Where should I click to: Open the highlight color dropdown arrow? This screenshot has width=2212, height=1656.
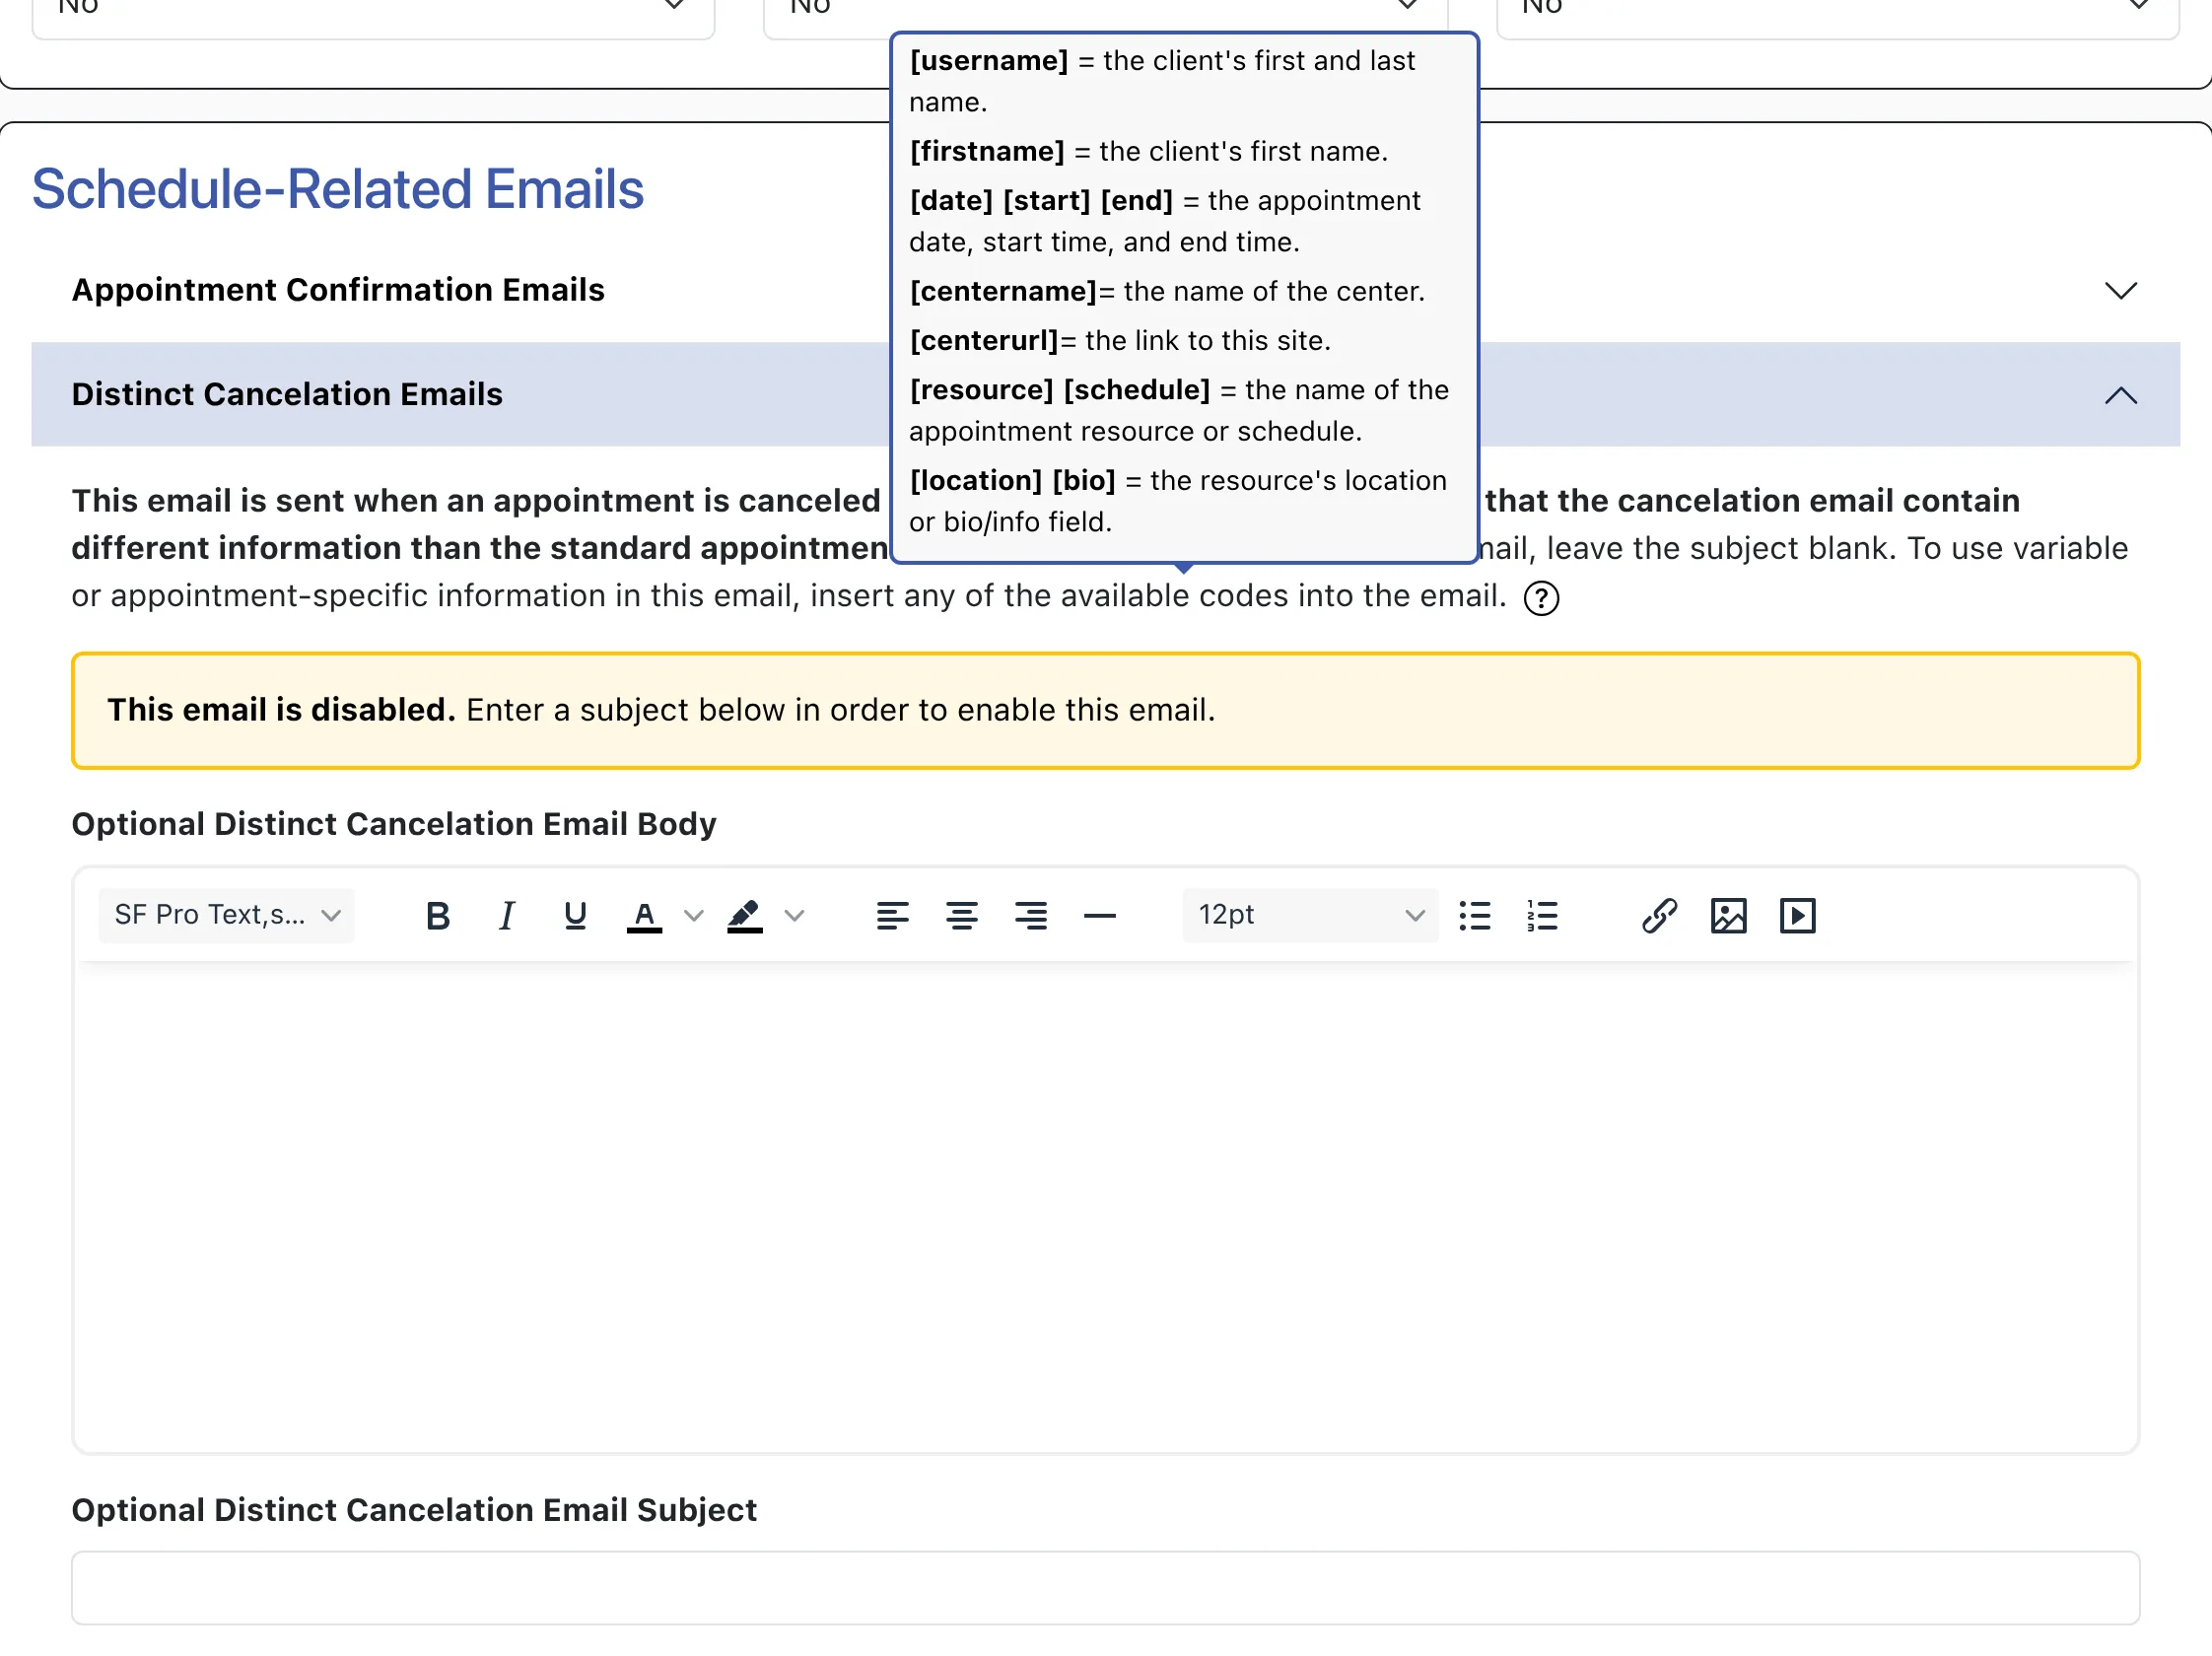794,915
